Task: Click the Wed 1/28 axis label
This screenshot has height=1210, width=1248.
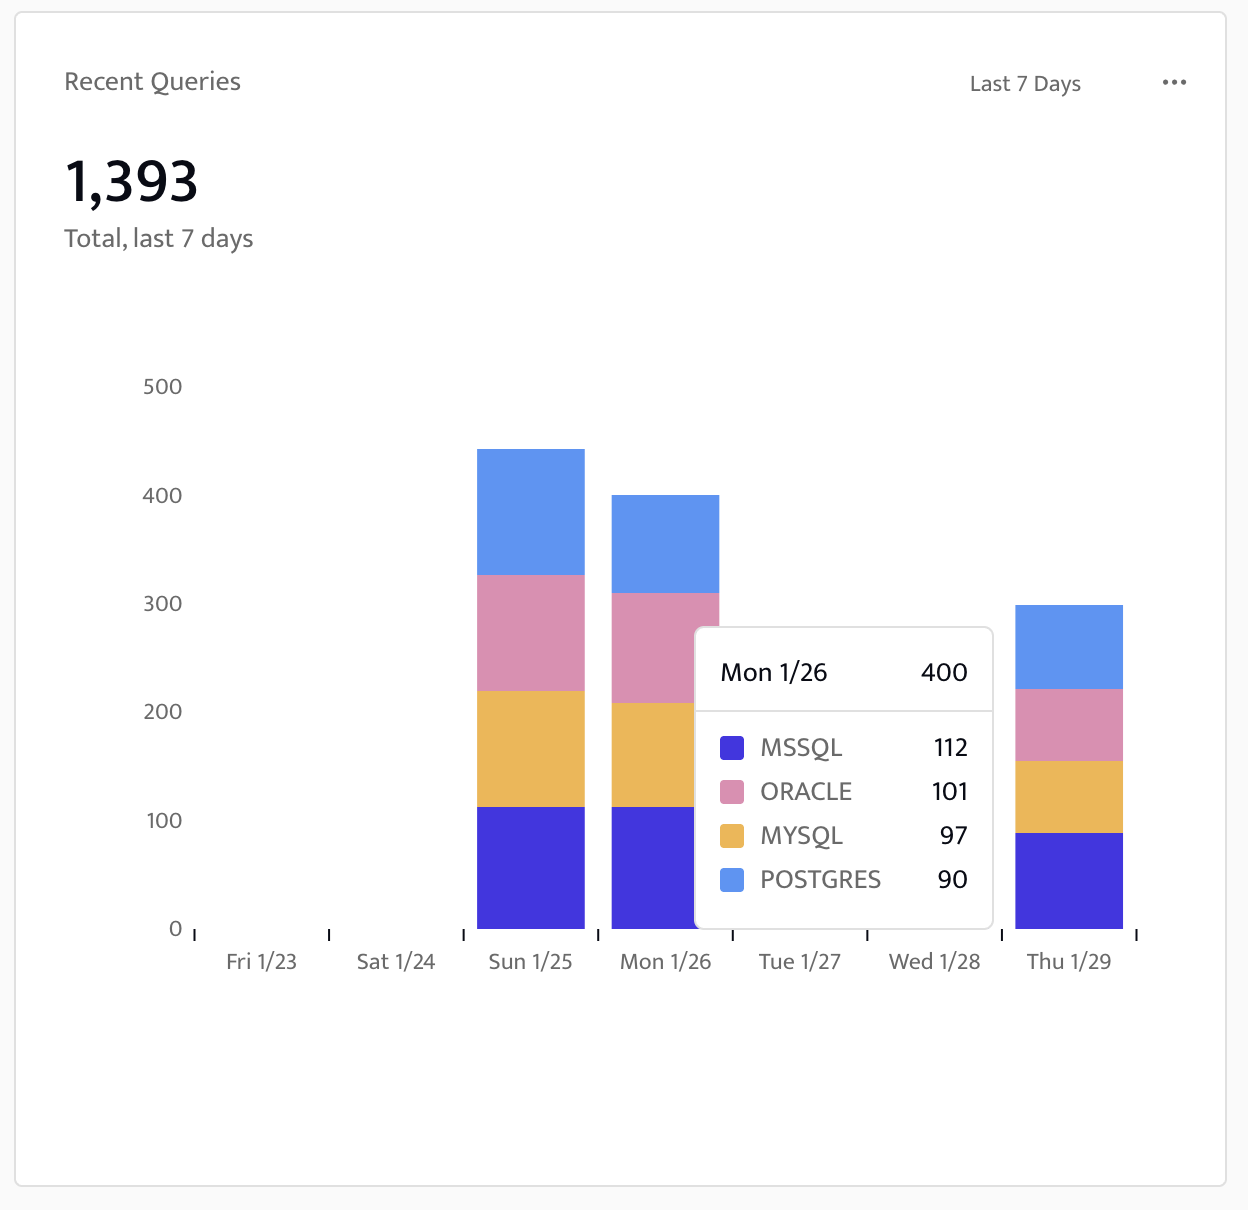Action: [934, 962]
